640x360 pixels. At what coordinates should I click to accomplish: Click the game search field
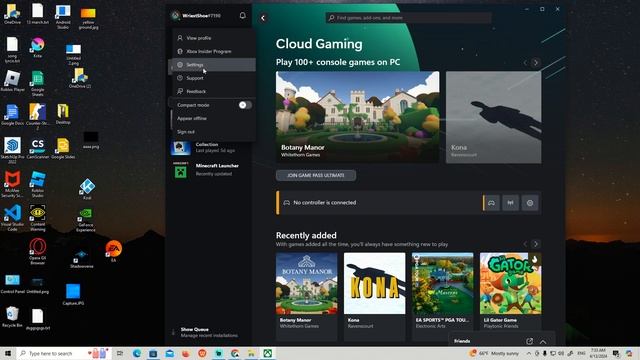click(x=409, y=18)
